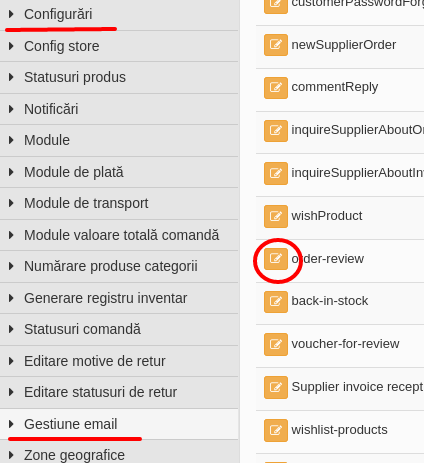Click the edit icon for customerPasswordForg… row
This screenshot has width=424, height=463.
[276, 6]
